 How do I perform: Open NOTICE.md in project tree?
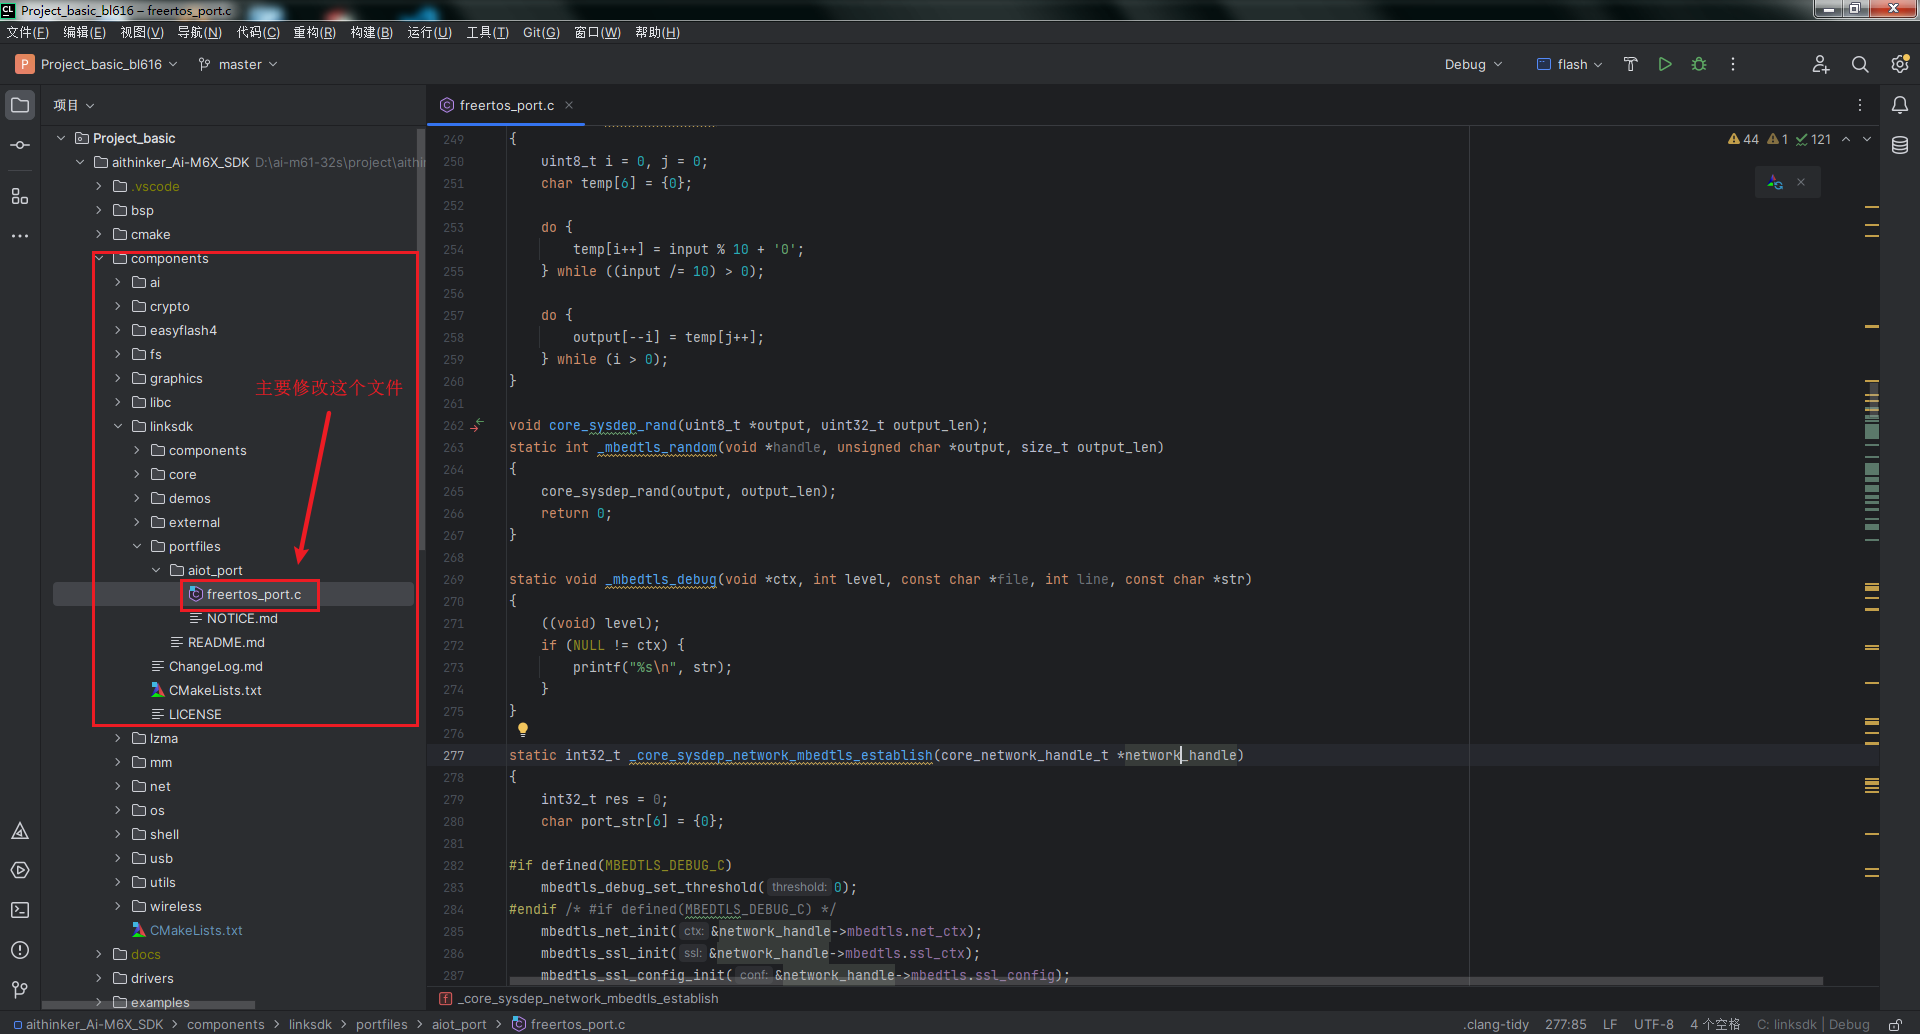[242, 618]
